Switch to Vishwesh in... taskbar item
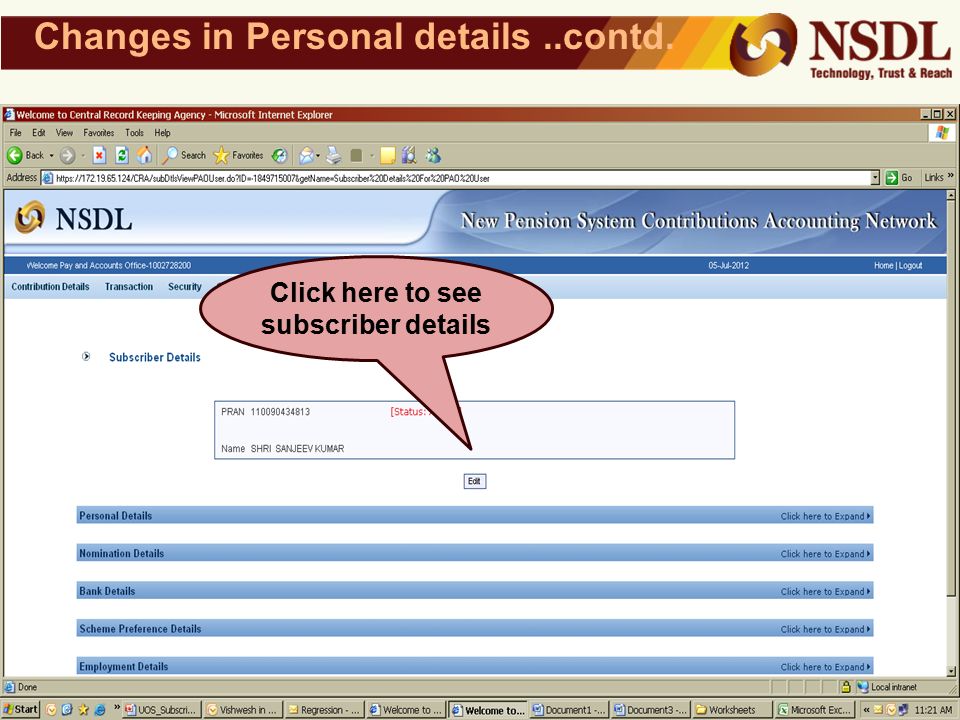 tap(242, 710)
